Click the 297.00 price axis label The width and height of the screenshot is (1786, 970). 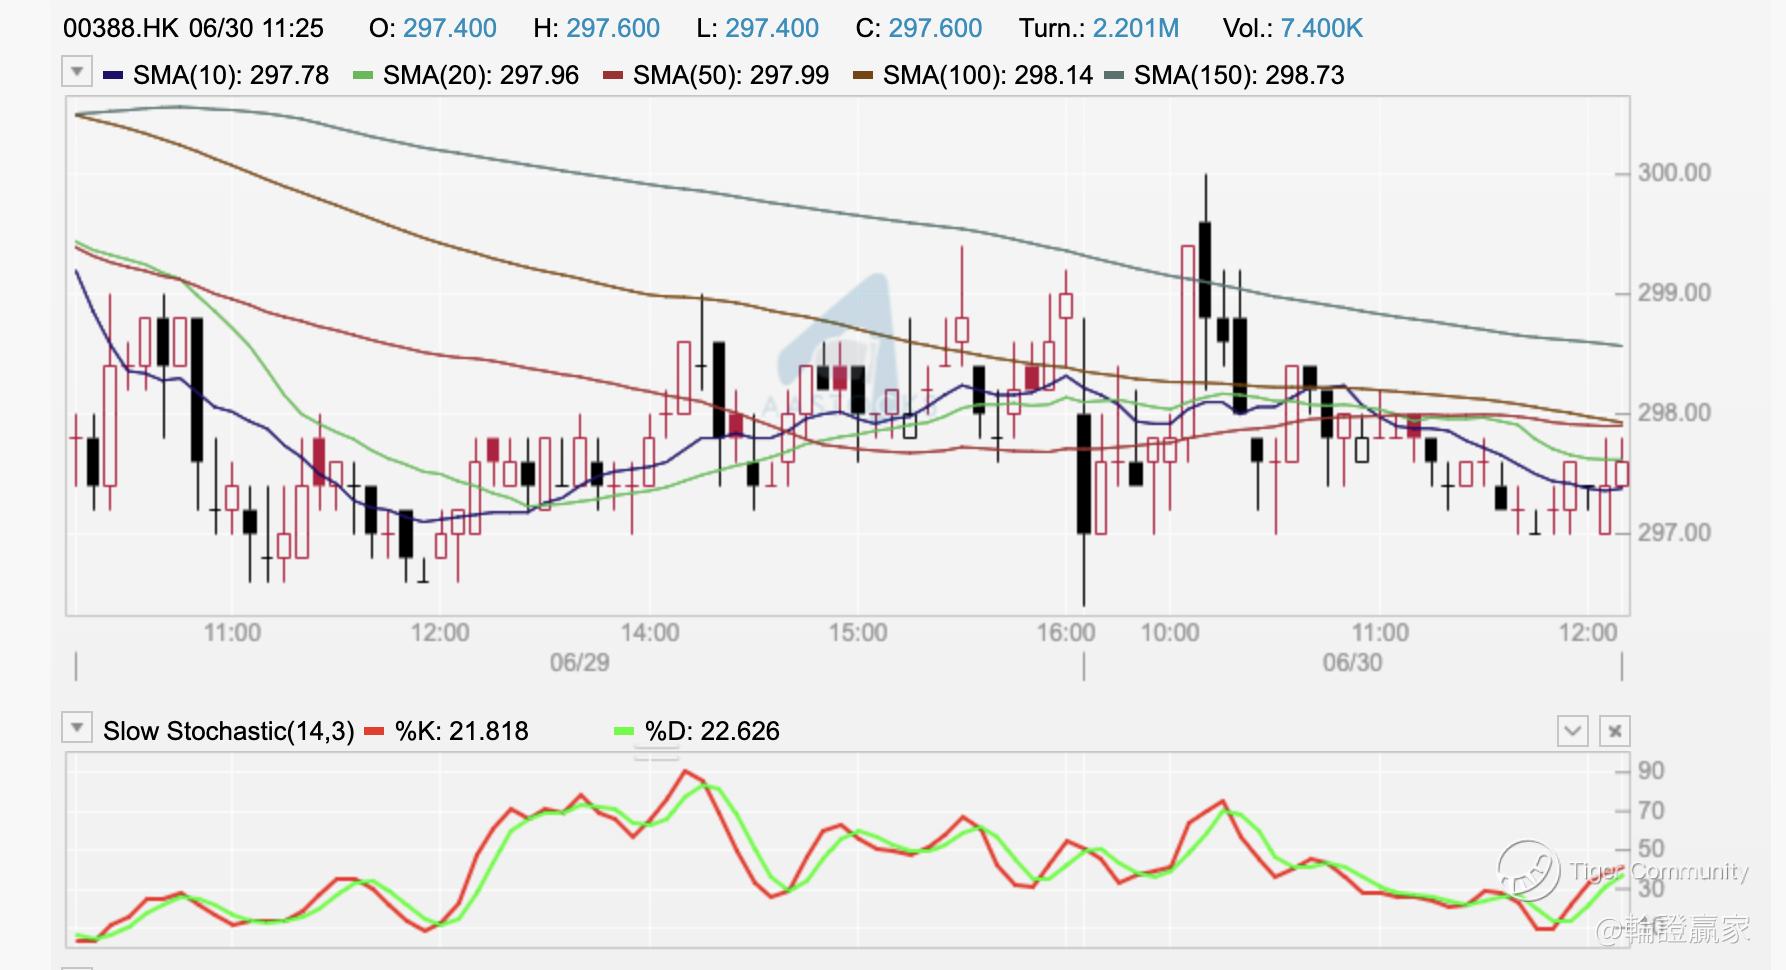[x=1674, y=533]
